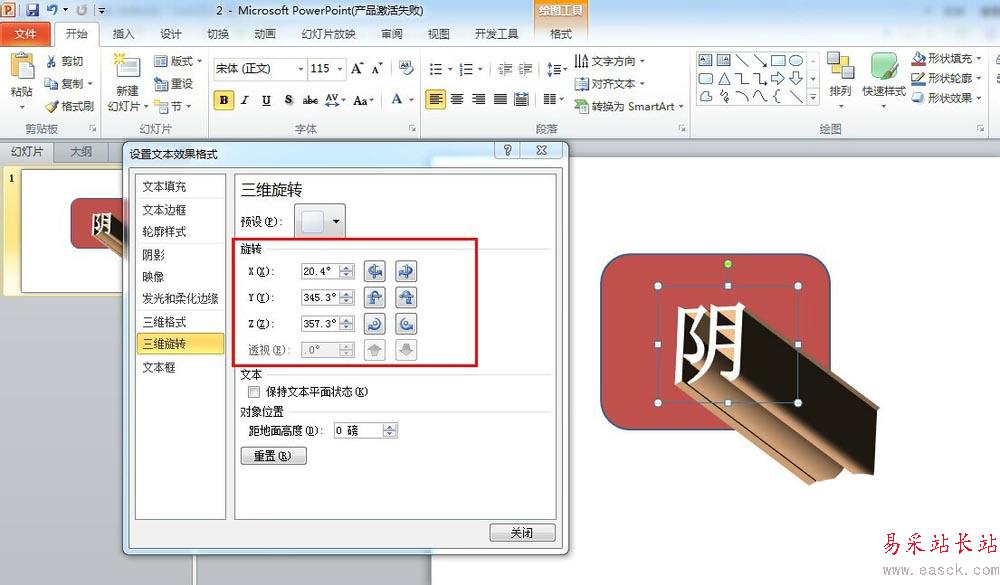
Task: Switch to the 大纲 outline pane tab
Action: click(x=81, y=152)
